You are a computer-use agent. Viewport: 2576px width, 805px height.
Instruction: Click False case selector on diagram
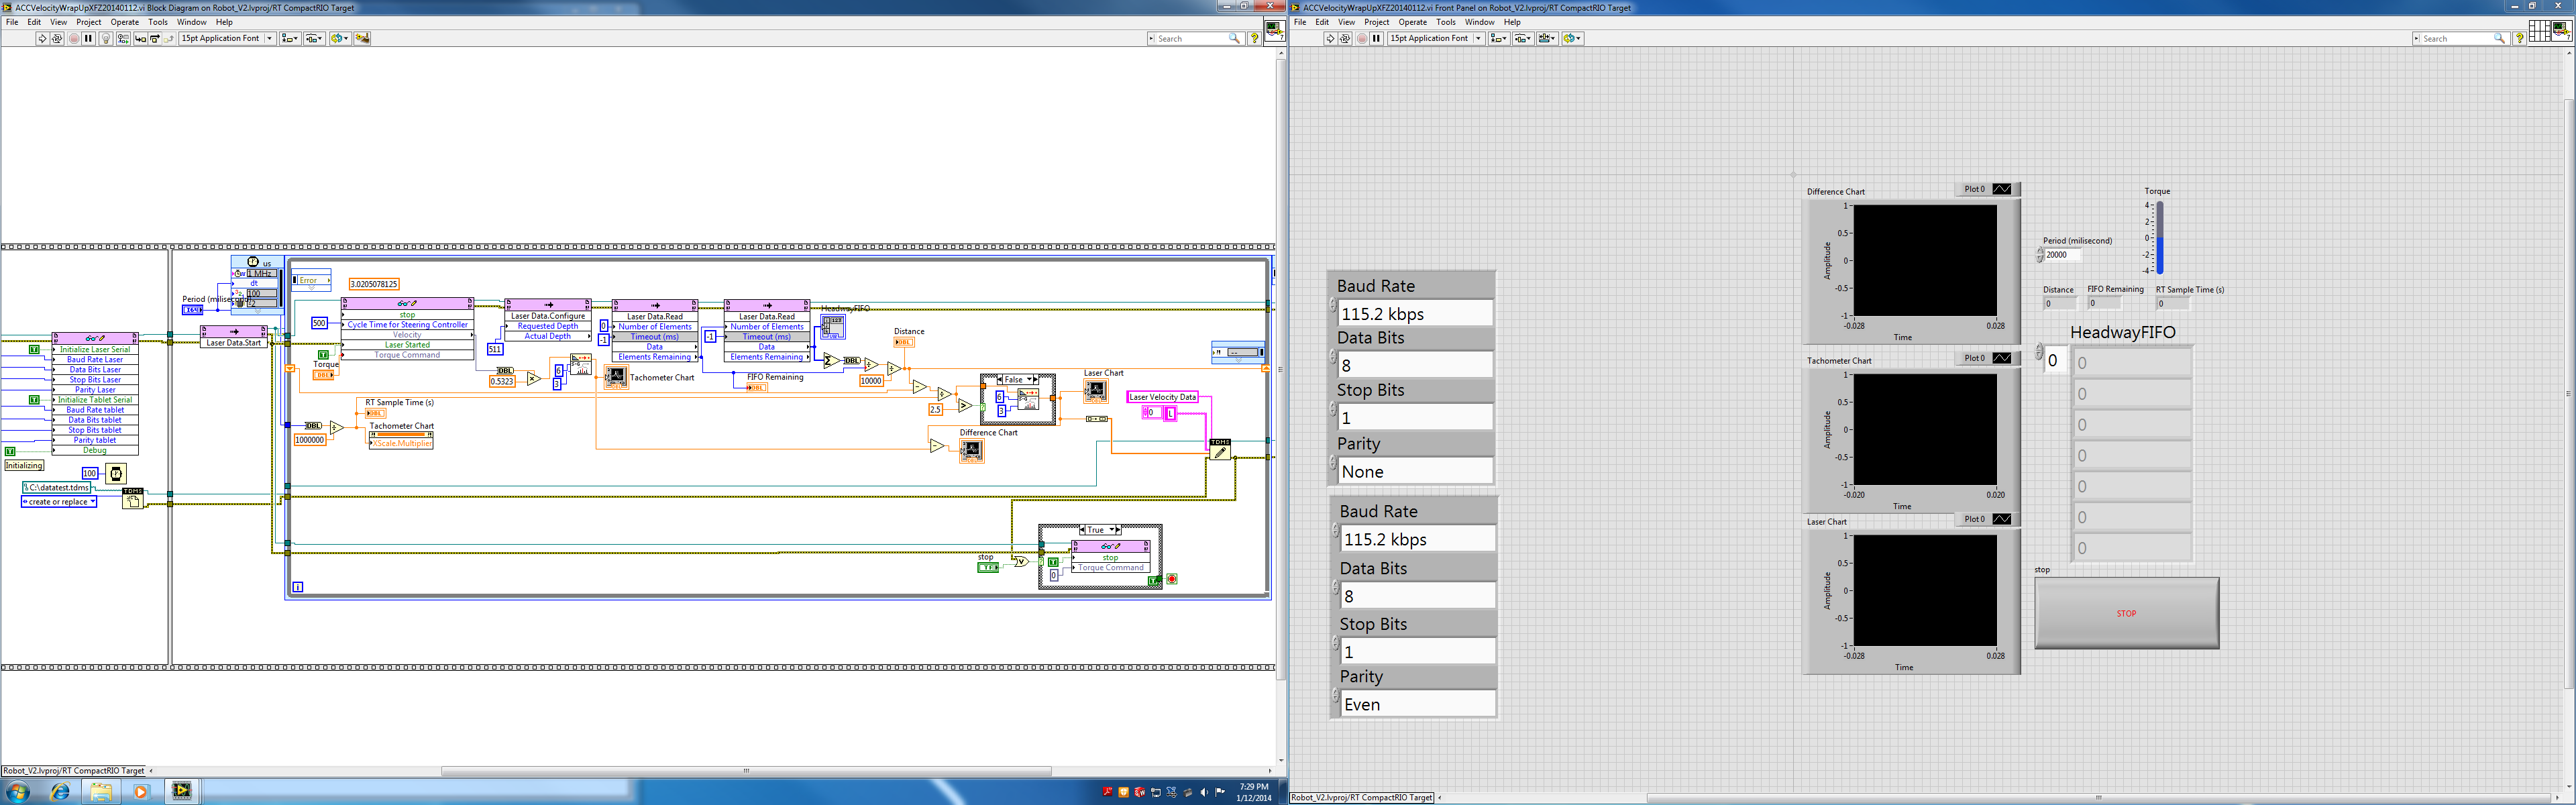[1019, 380]
